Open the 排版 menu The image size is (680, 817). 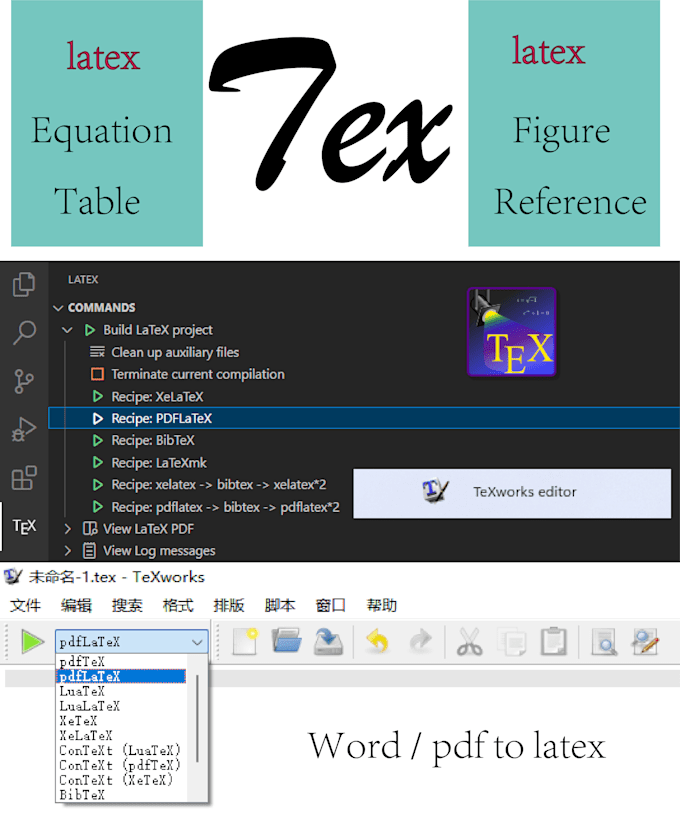[x=228, y=605]
